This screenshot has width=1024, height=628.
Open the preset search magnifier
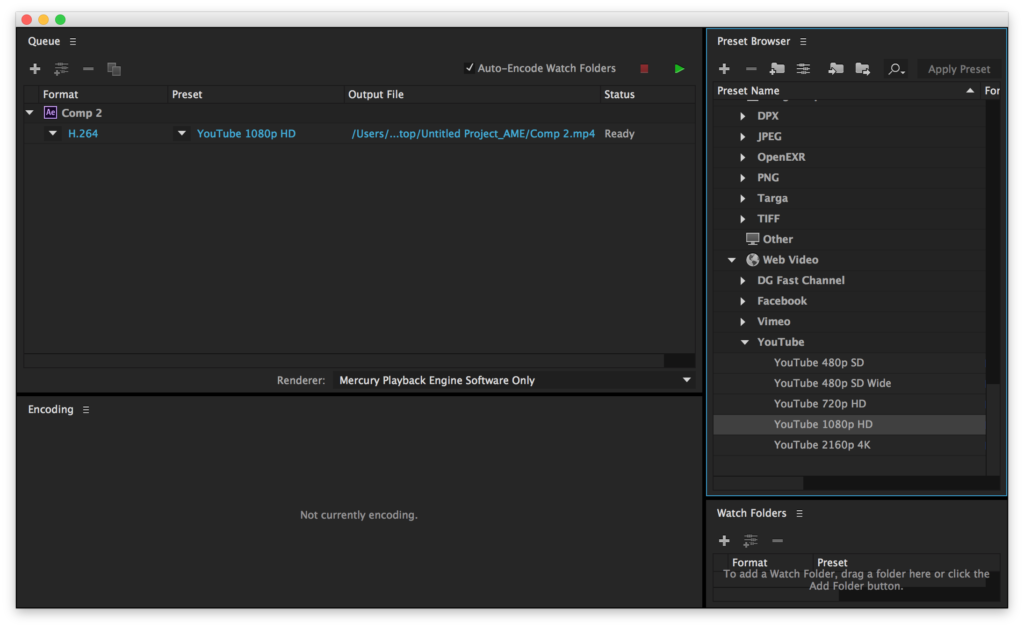pyautogui.click(x=896, y=69)
